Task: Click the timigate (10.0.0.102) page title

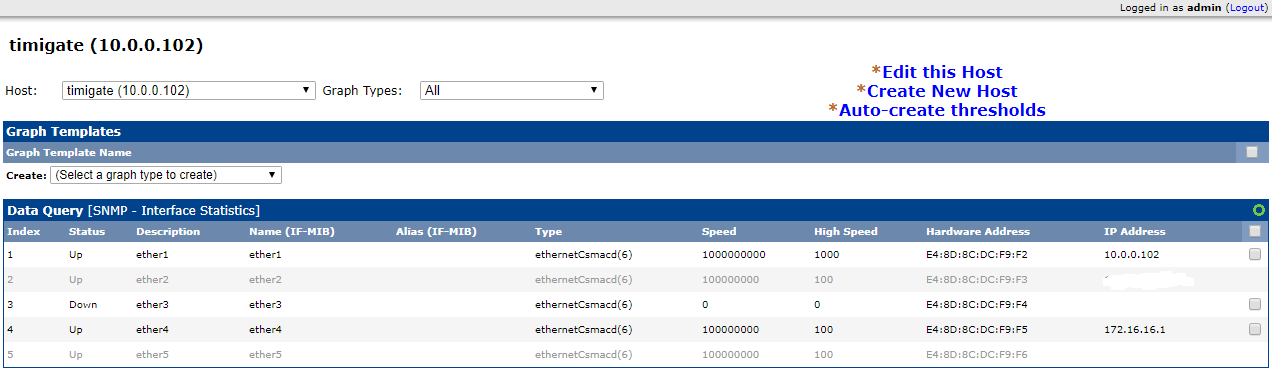Action: point(106,46)
